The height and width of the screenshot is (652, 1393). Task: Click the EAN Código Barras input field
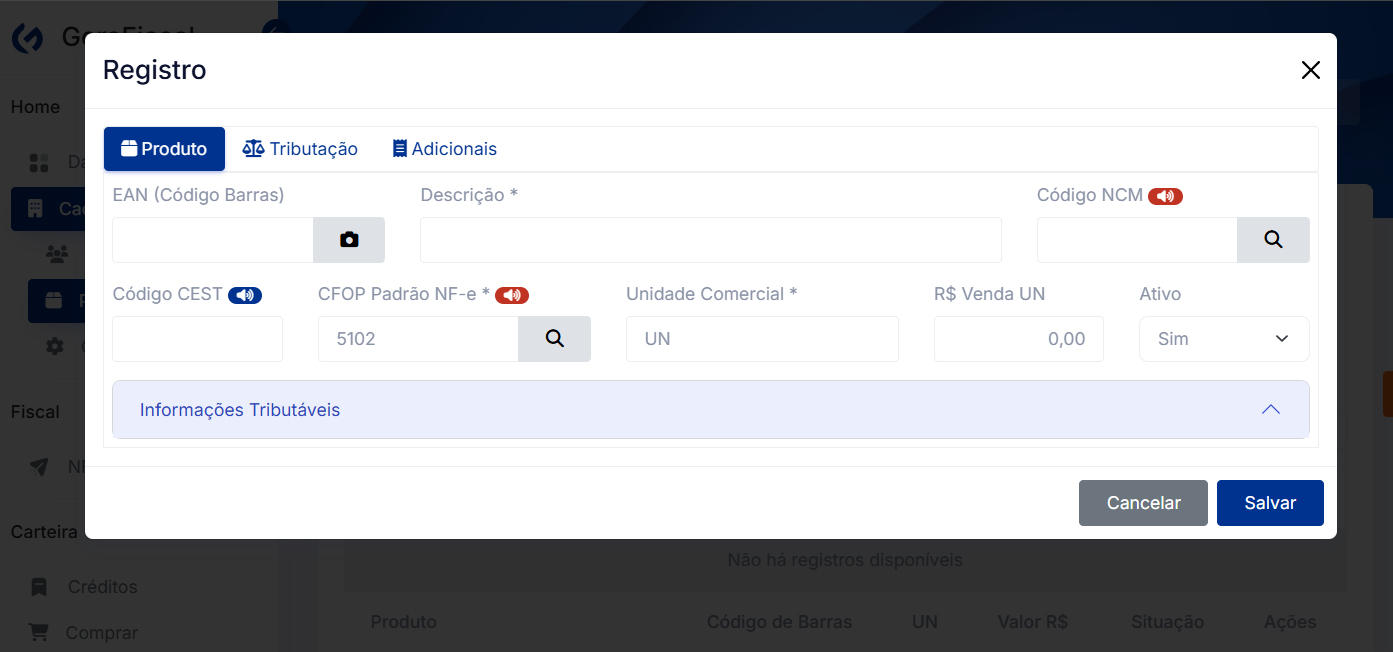click(213, 240)
